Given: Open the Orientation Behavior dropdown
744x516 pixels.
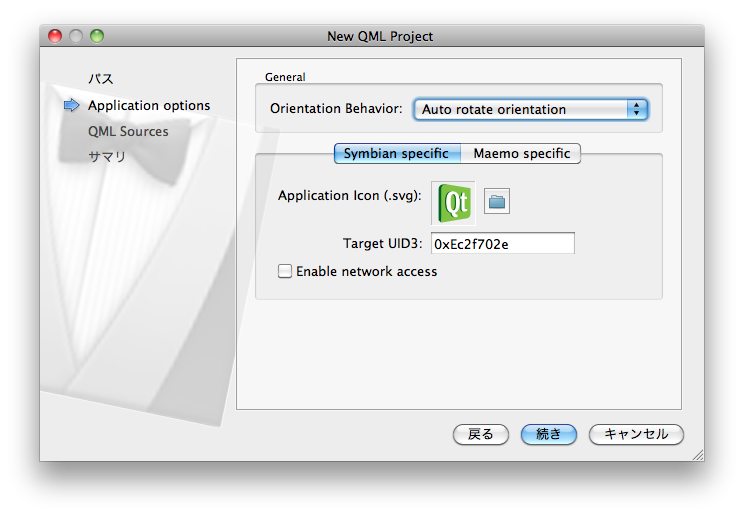Looking at the screenshot, I should pyautogui.click(x=531, y=109).
